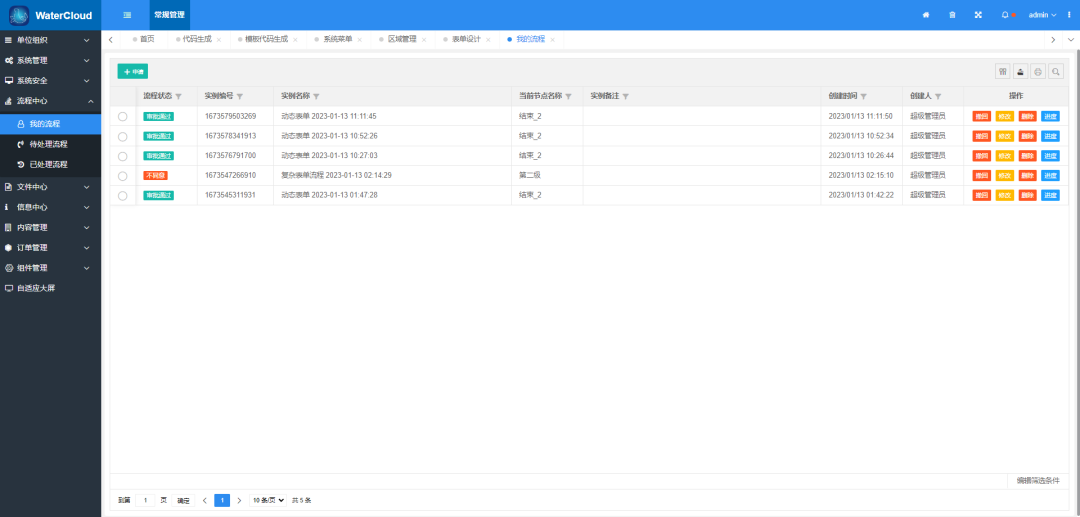Open the 10 条/页 page size dropdown
The image size is (1080, 517).
coord(268,500)
